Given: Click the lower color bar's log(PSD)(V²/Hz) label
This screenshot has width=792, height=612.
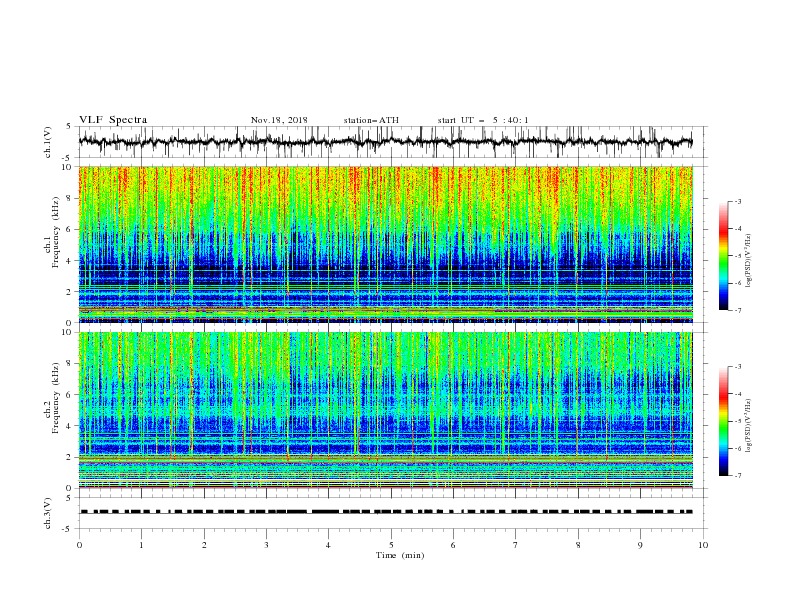Looking at the screenshot, I should 749,426.
